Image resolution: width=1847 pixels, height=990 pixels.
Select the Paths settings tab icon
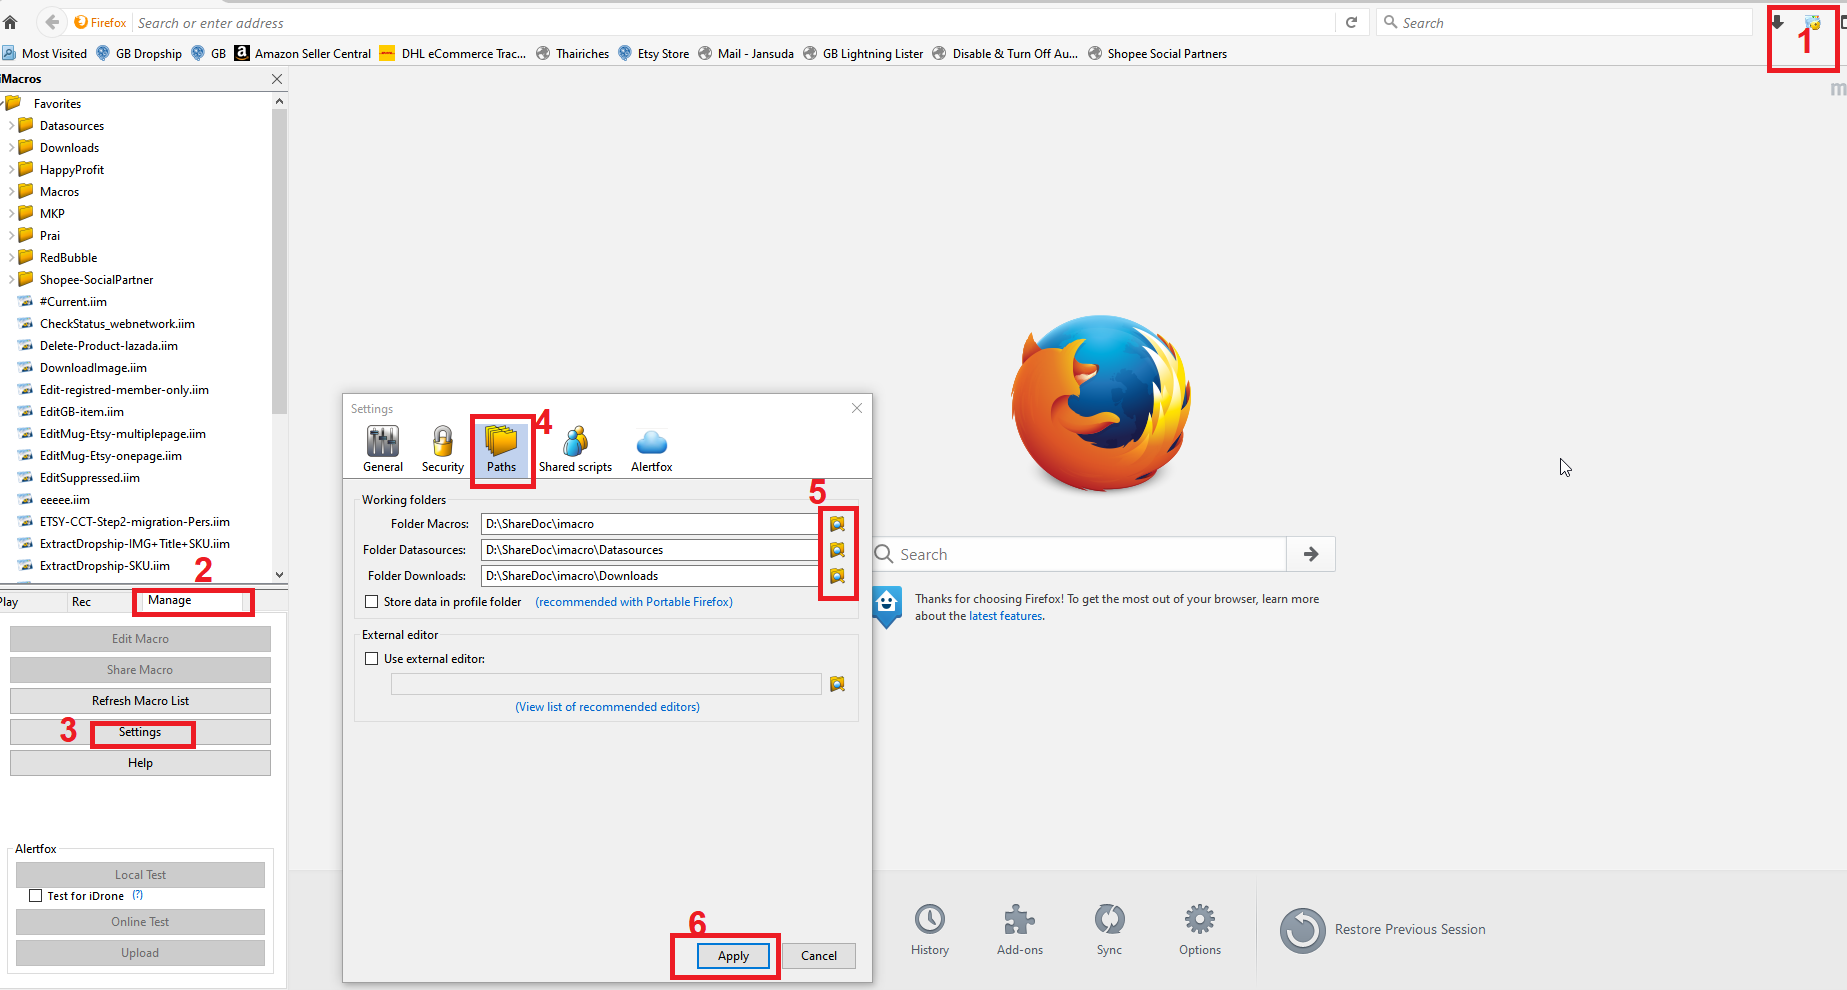click(x=501, y=449)
